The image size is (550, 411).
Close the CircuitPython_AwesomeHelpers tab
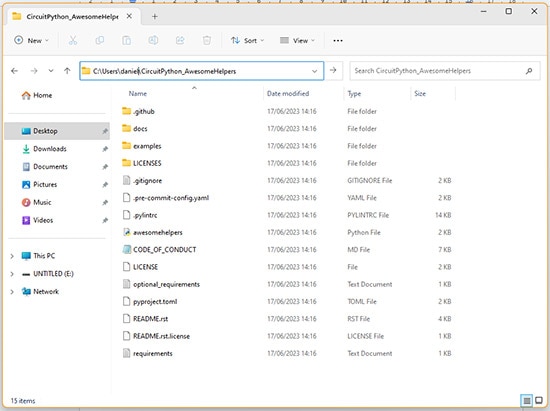[x=129, y=16]
